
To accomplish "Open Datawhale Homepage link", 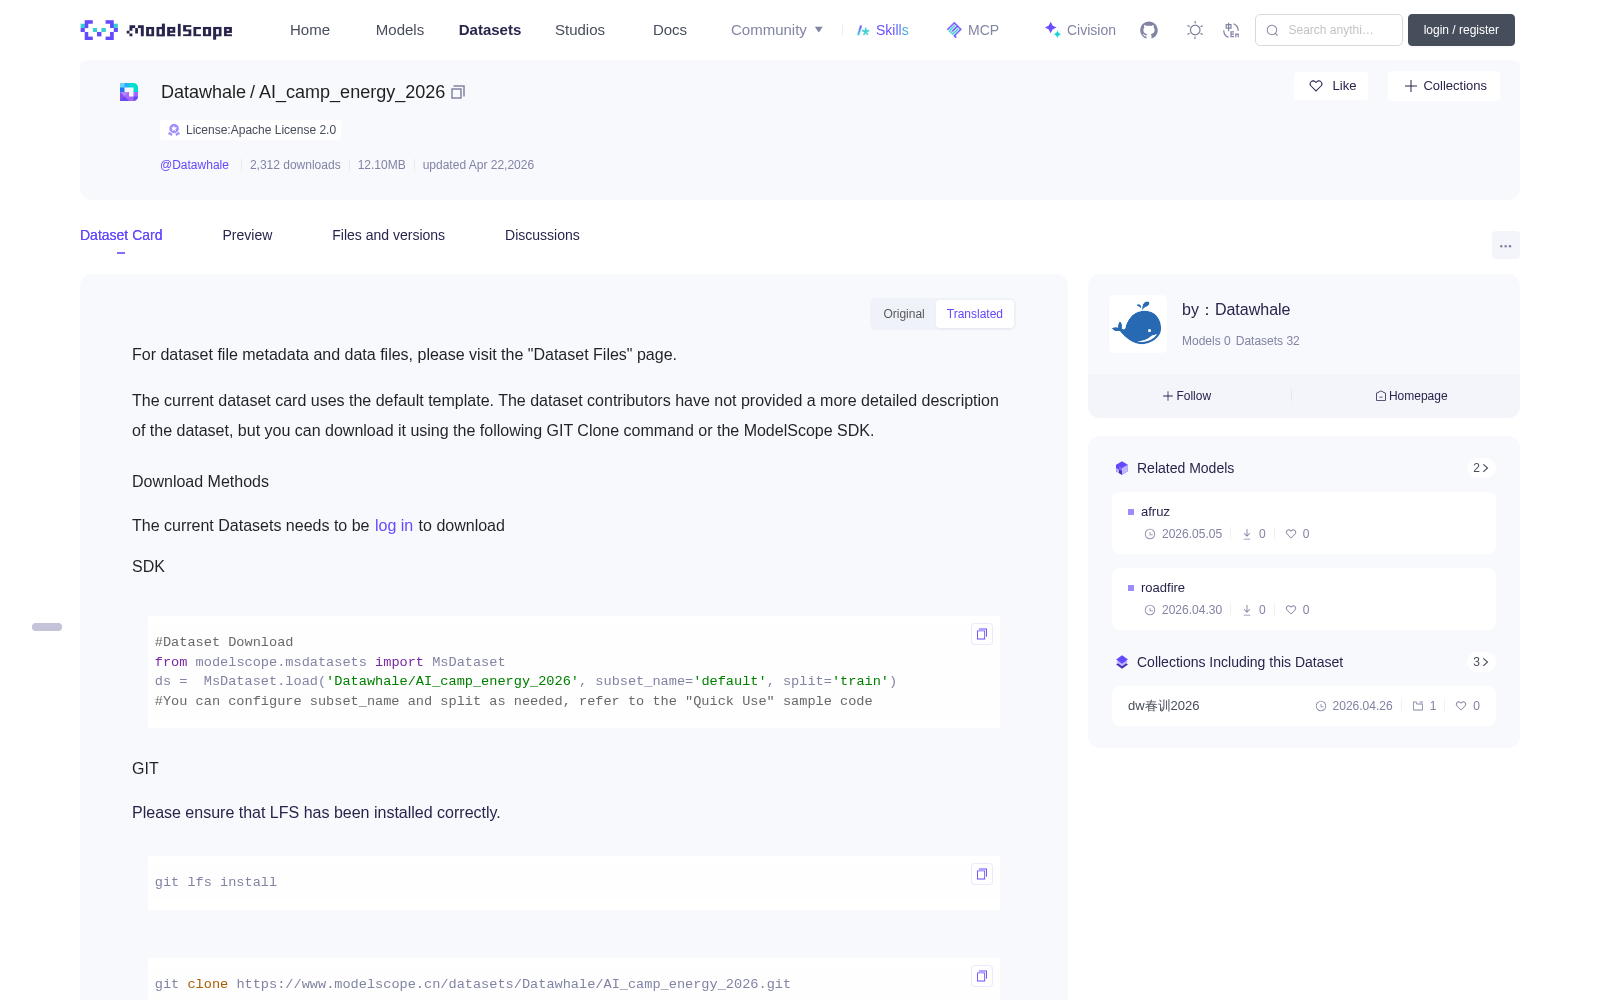I will coord(1411,396).
